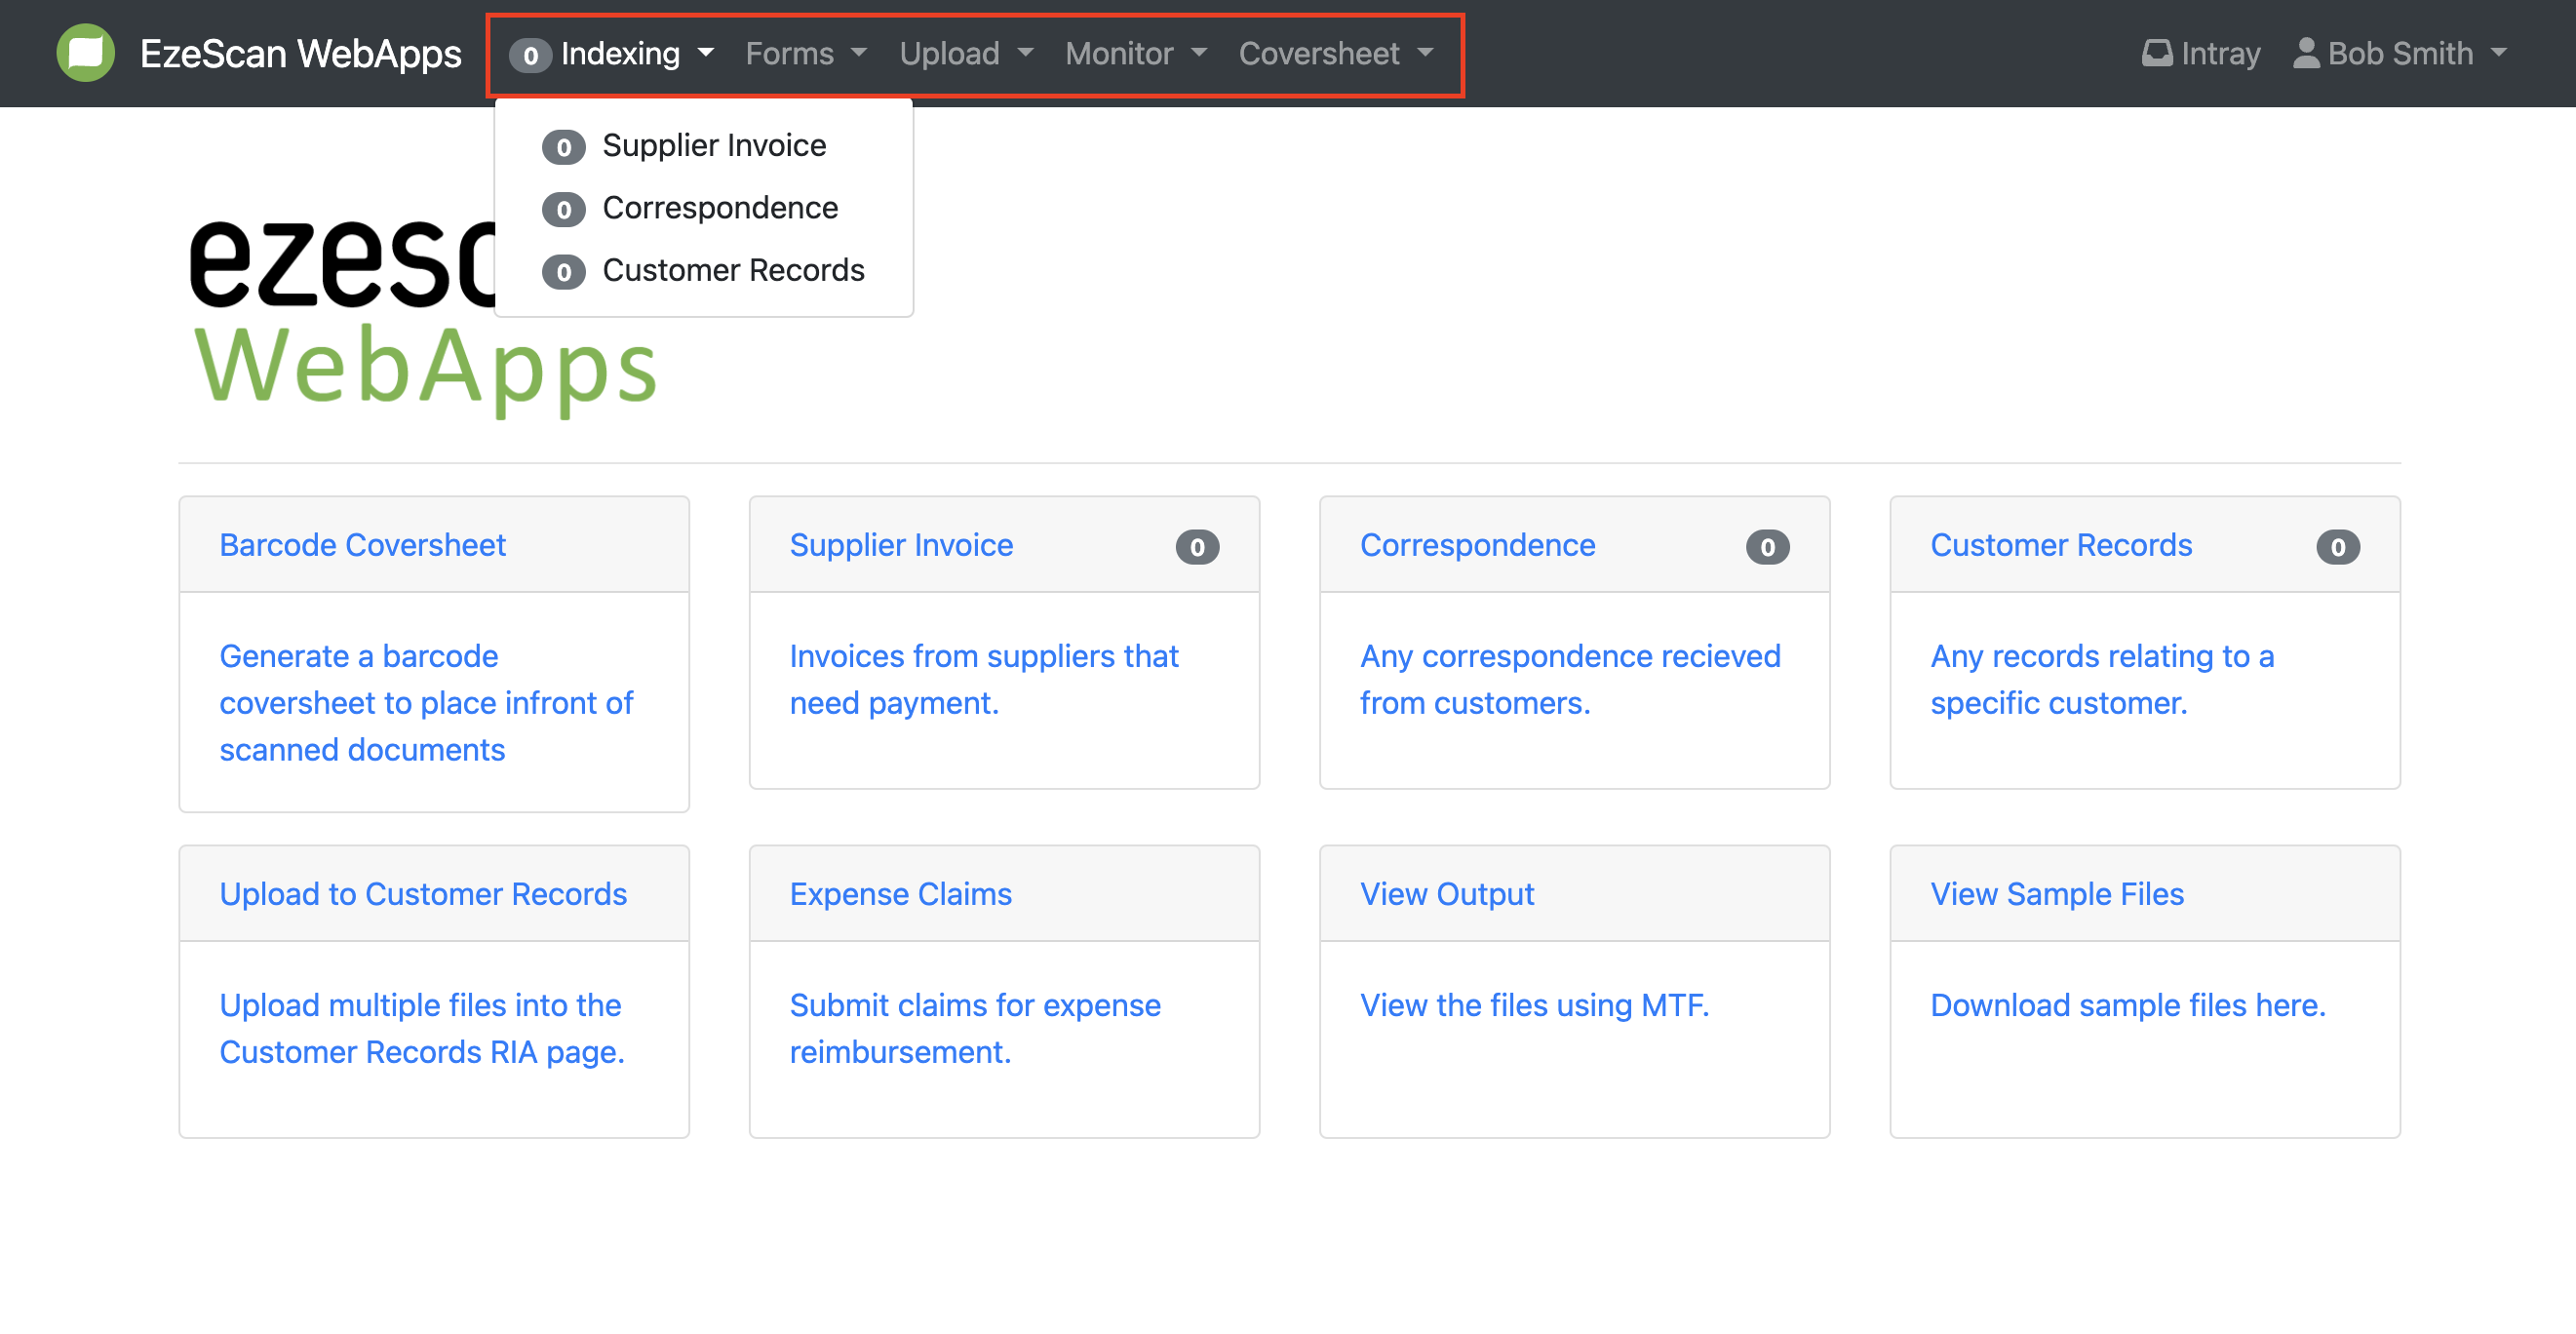Click the Bob Smith user icon

(2305, 53)
